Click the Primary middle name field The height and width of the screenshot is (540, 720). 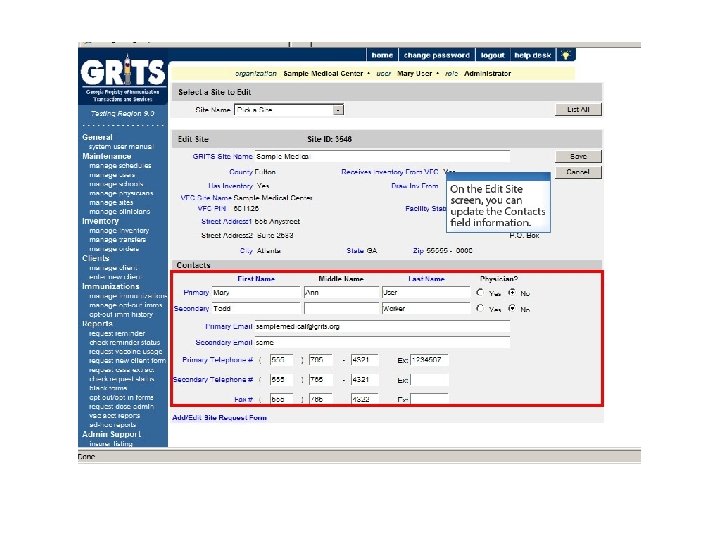(342, 292)
